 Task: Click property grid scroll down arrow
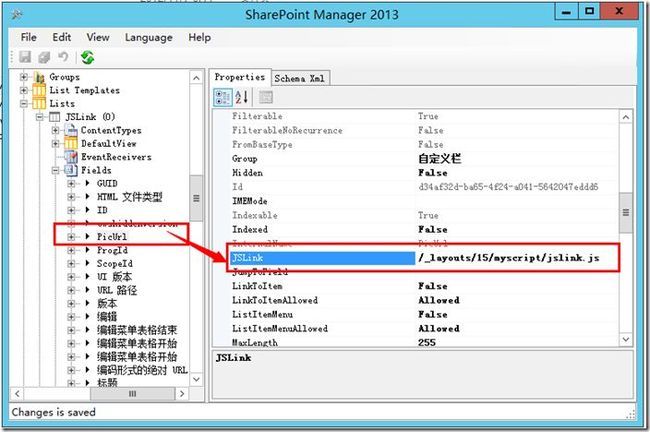(626, 340)
